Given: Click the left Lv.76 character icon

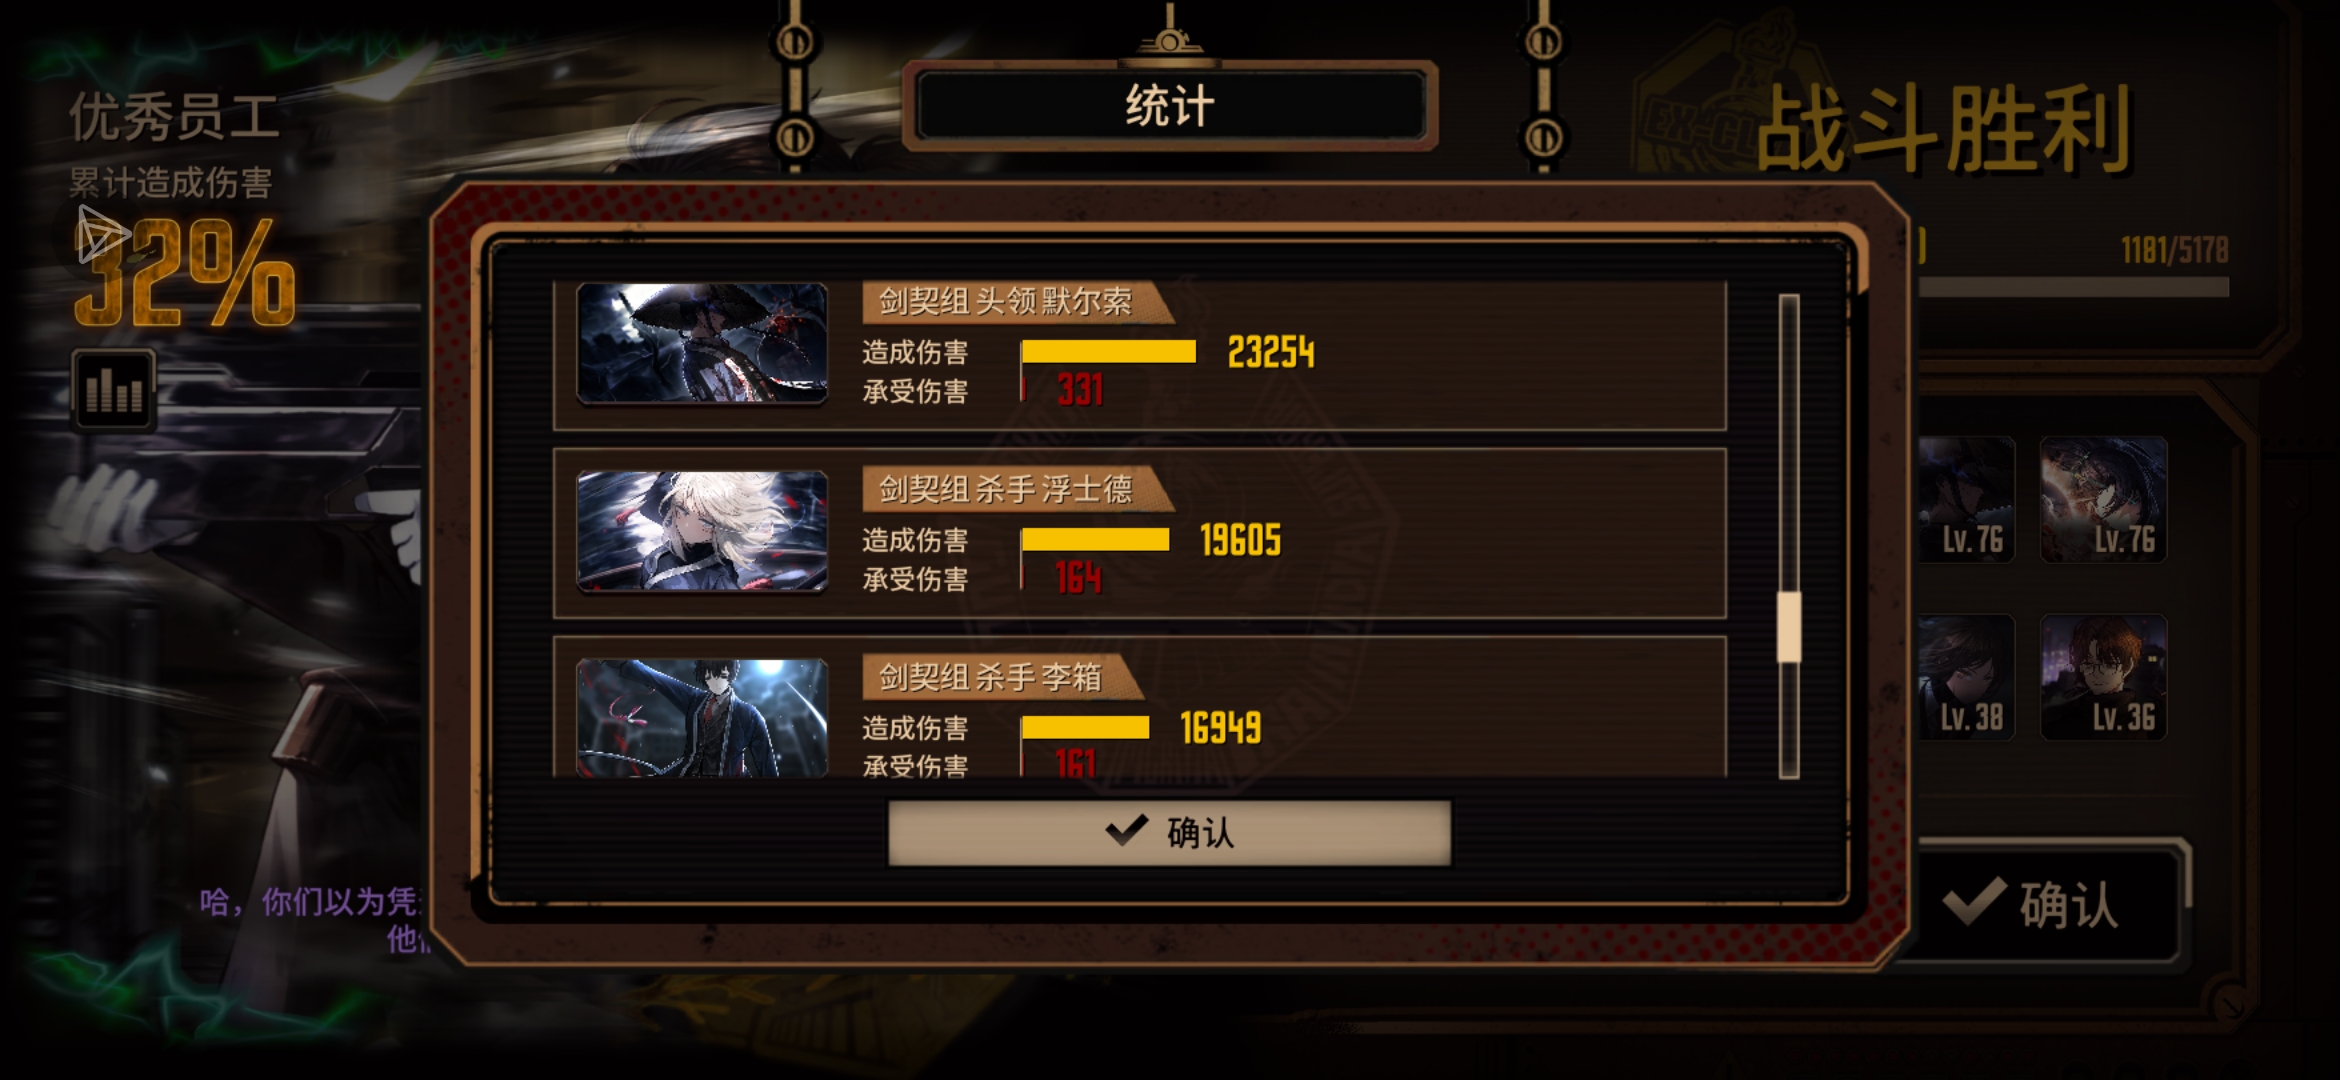Looking at the screenshot, I should 1966,499.
